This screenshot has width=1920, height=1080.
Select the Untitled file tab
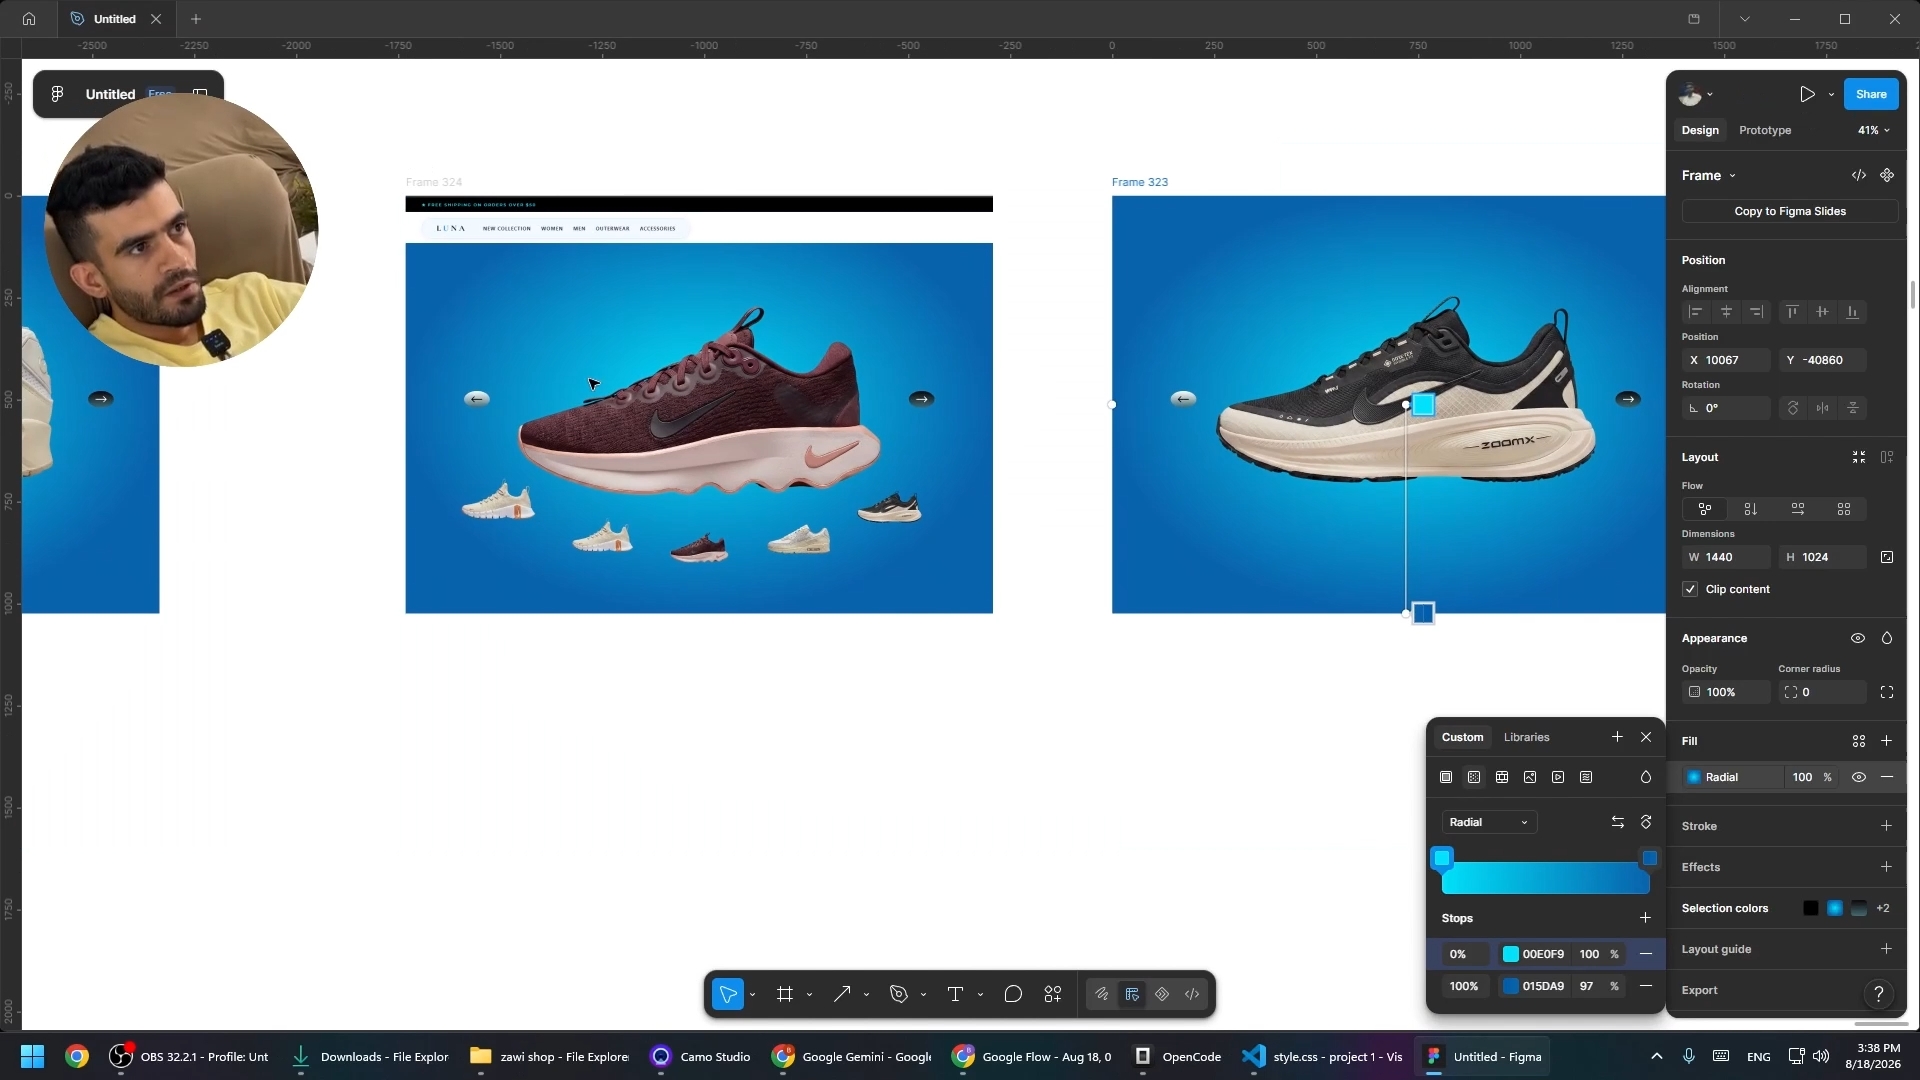coord(114,19)
